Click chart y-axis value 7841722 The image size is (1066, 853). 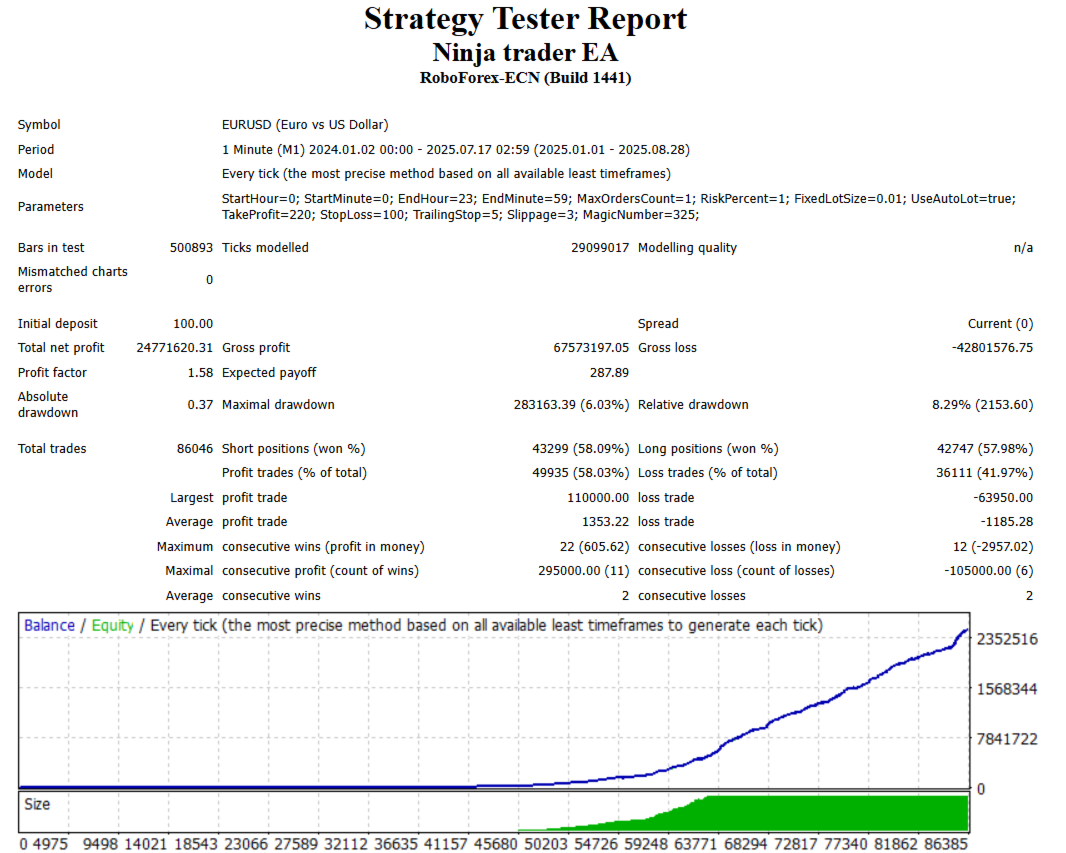(1007, 739)
